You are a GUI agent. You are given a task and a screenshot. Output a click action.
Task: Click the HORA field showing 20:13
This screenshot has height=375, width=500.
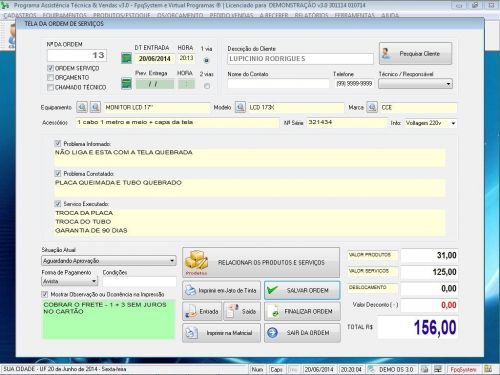(x=186, y=58)
